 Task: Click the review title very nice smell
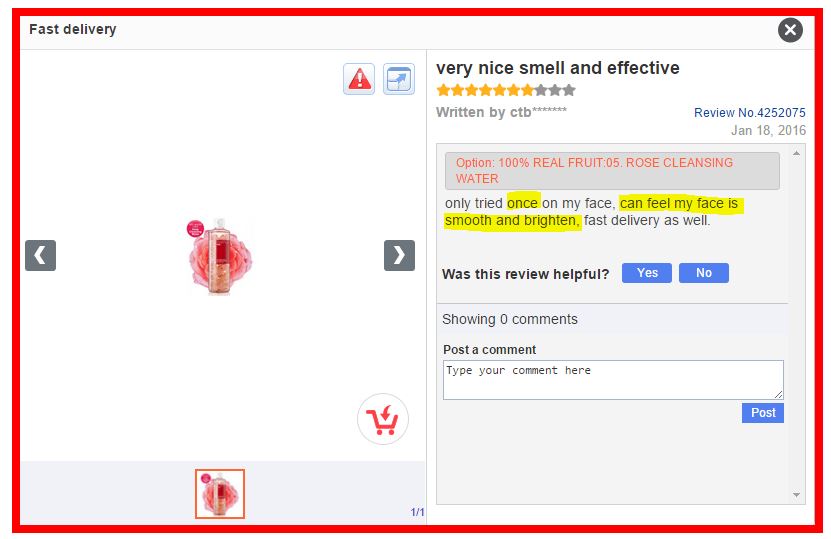tap(558, 68)
